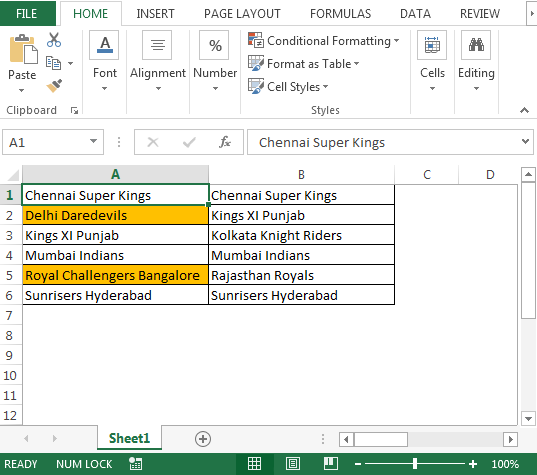This screenshot has height=475, width=537.
Task: Open zoom dialog via 100% label
Action: click(x=505, y=464)
